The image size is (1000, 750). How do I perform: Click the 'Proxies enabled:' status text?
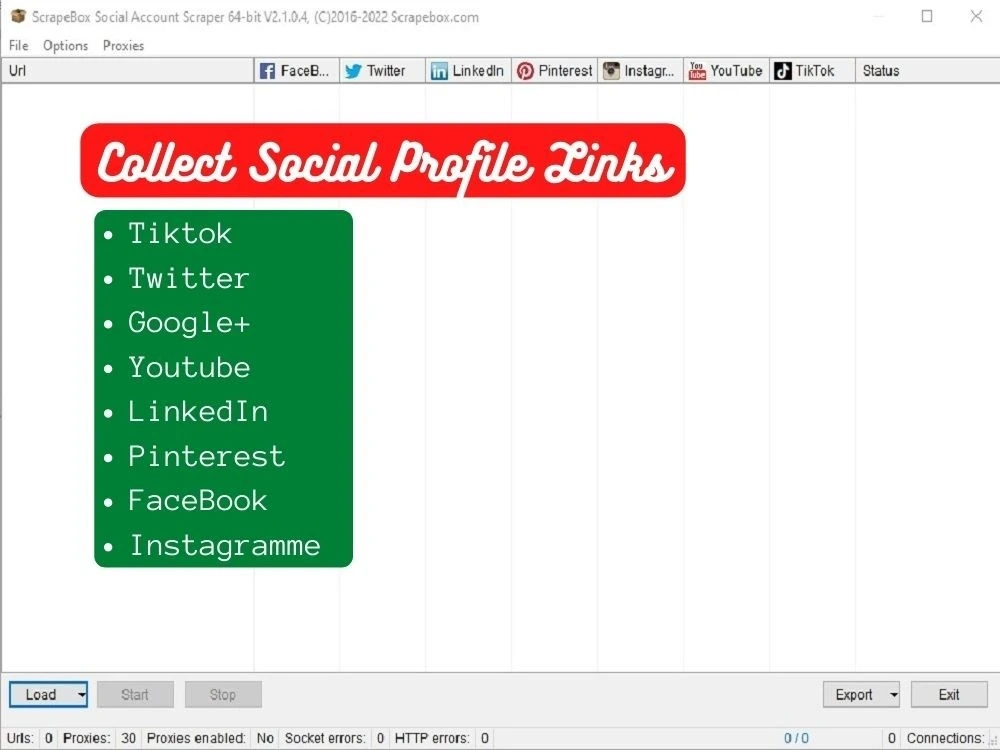pos(196,738)
